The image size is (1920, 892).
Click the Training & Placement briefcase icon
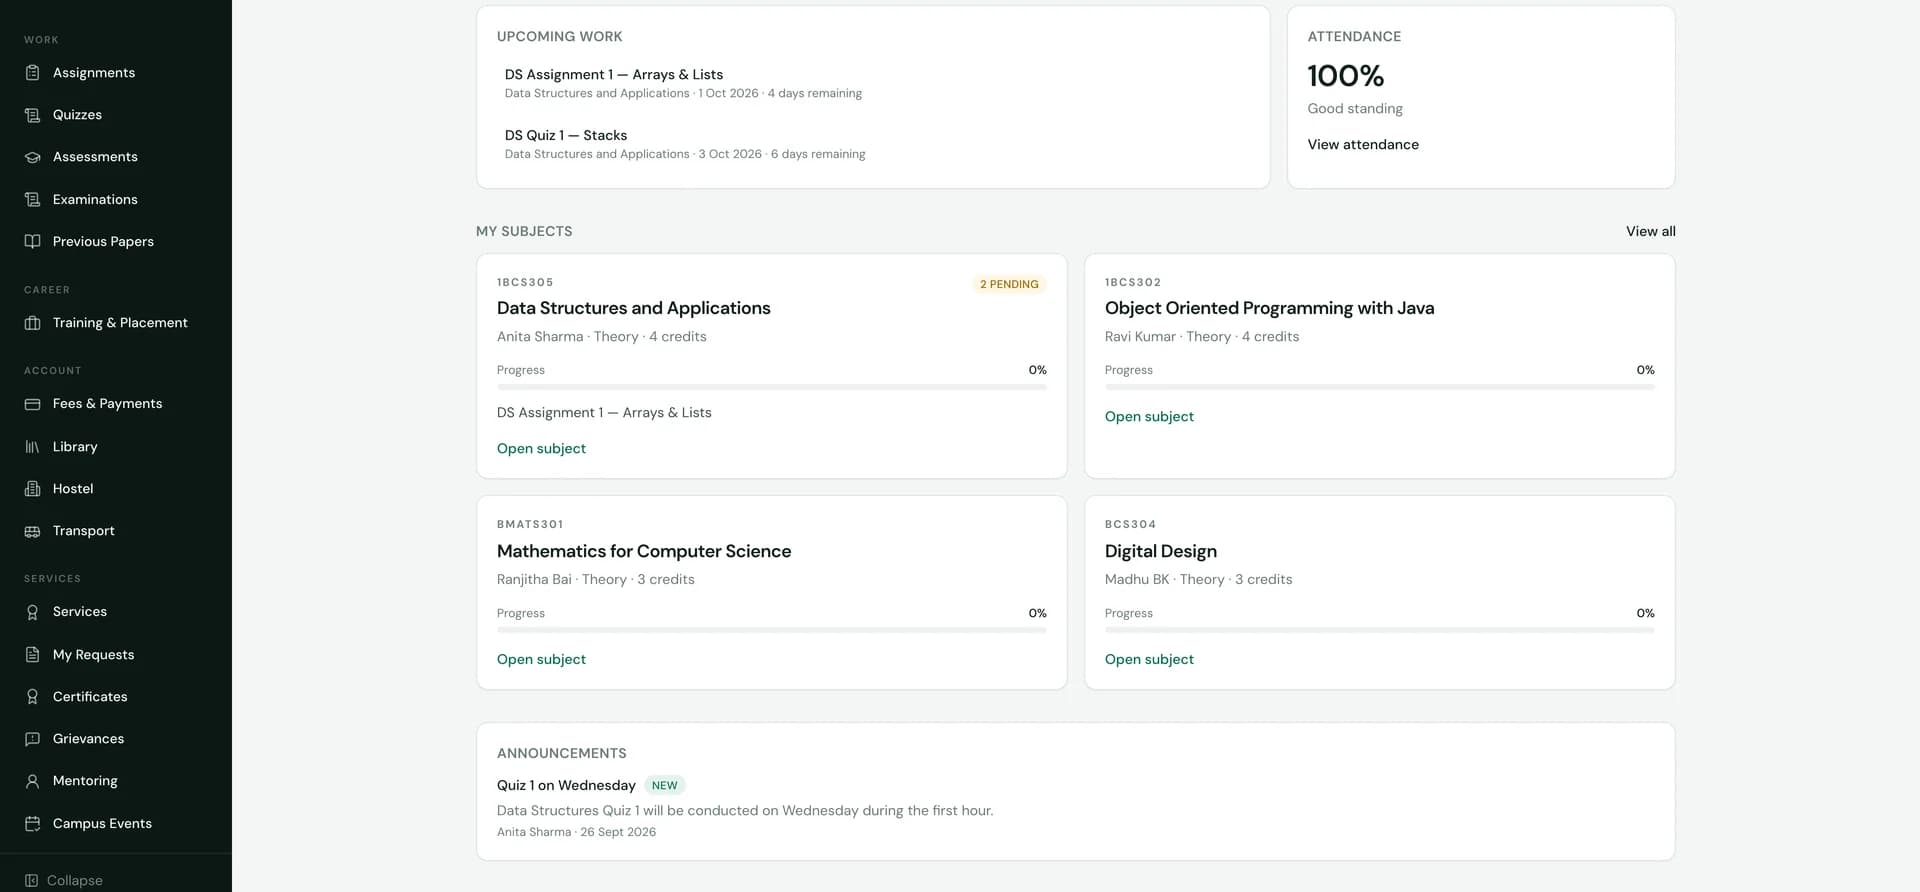32,323
